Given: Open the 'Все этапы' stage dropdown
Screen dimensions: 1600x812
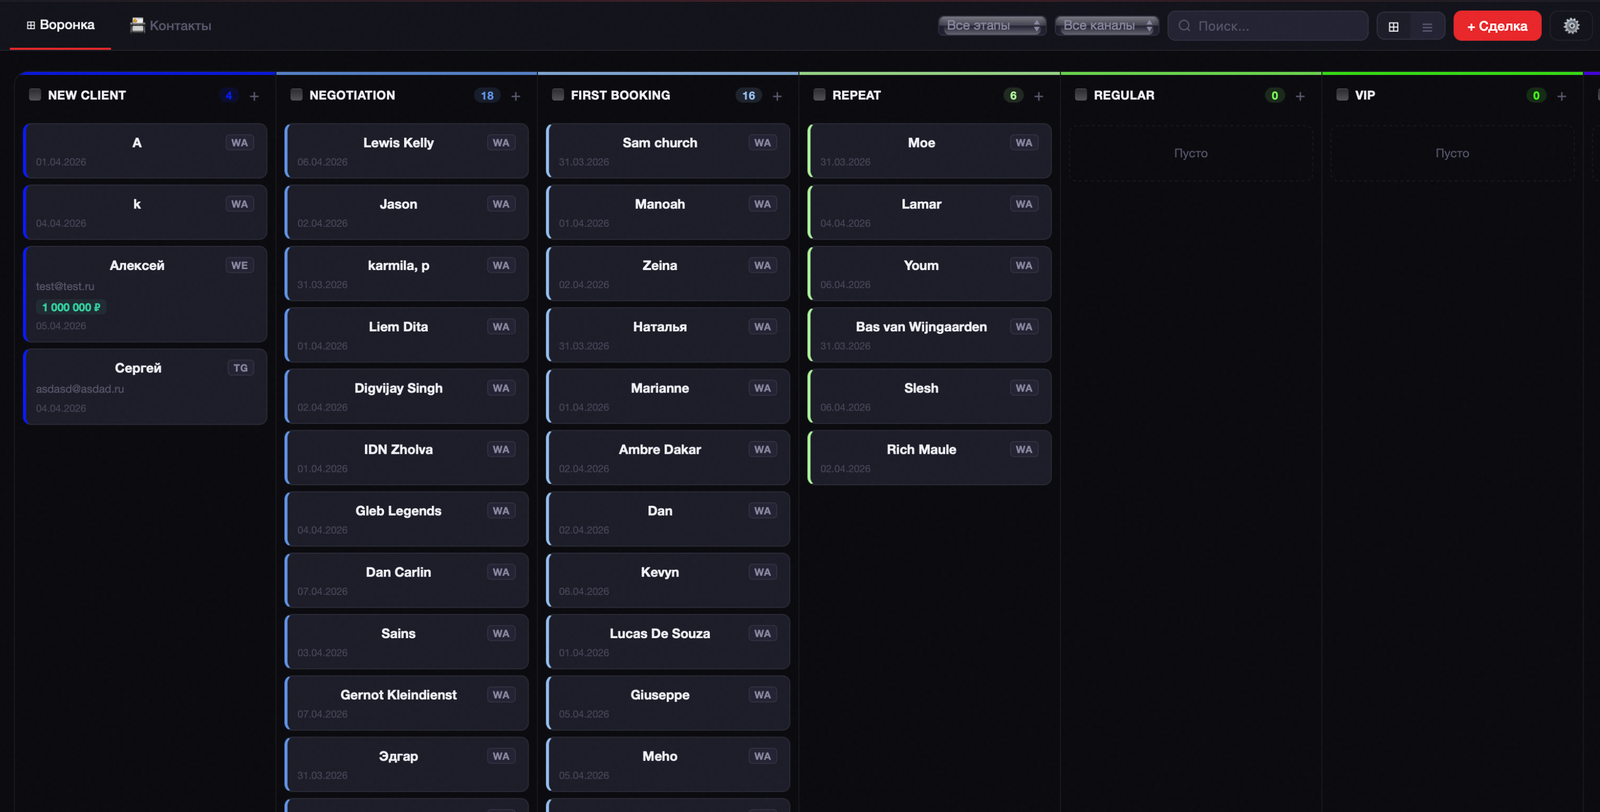Looking at the screenshot, I should pos(991,26).
